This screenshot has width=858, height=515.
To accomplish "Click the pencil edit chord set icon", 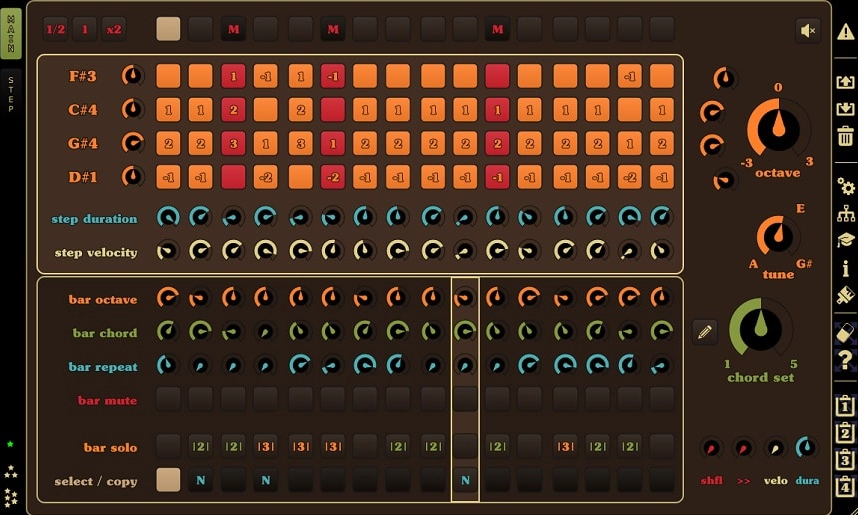I will point(705,332).
